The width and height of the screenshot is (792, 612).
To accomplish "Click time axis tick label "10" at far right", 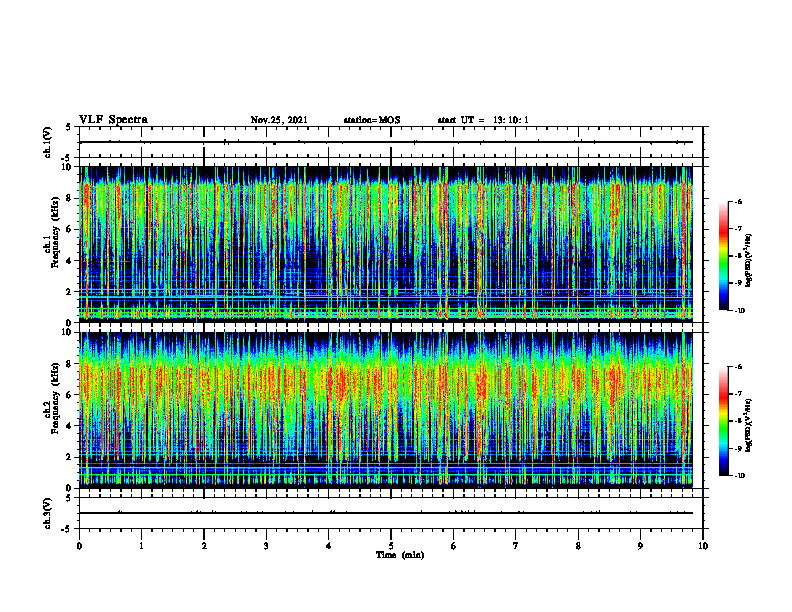I will coord(703,546).
